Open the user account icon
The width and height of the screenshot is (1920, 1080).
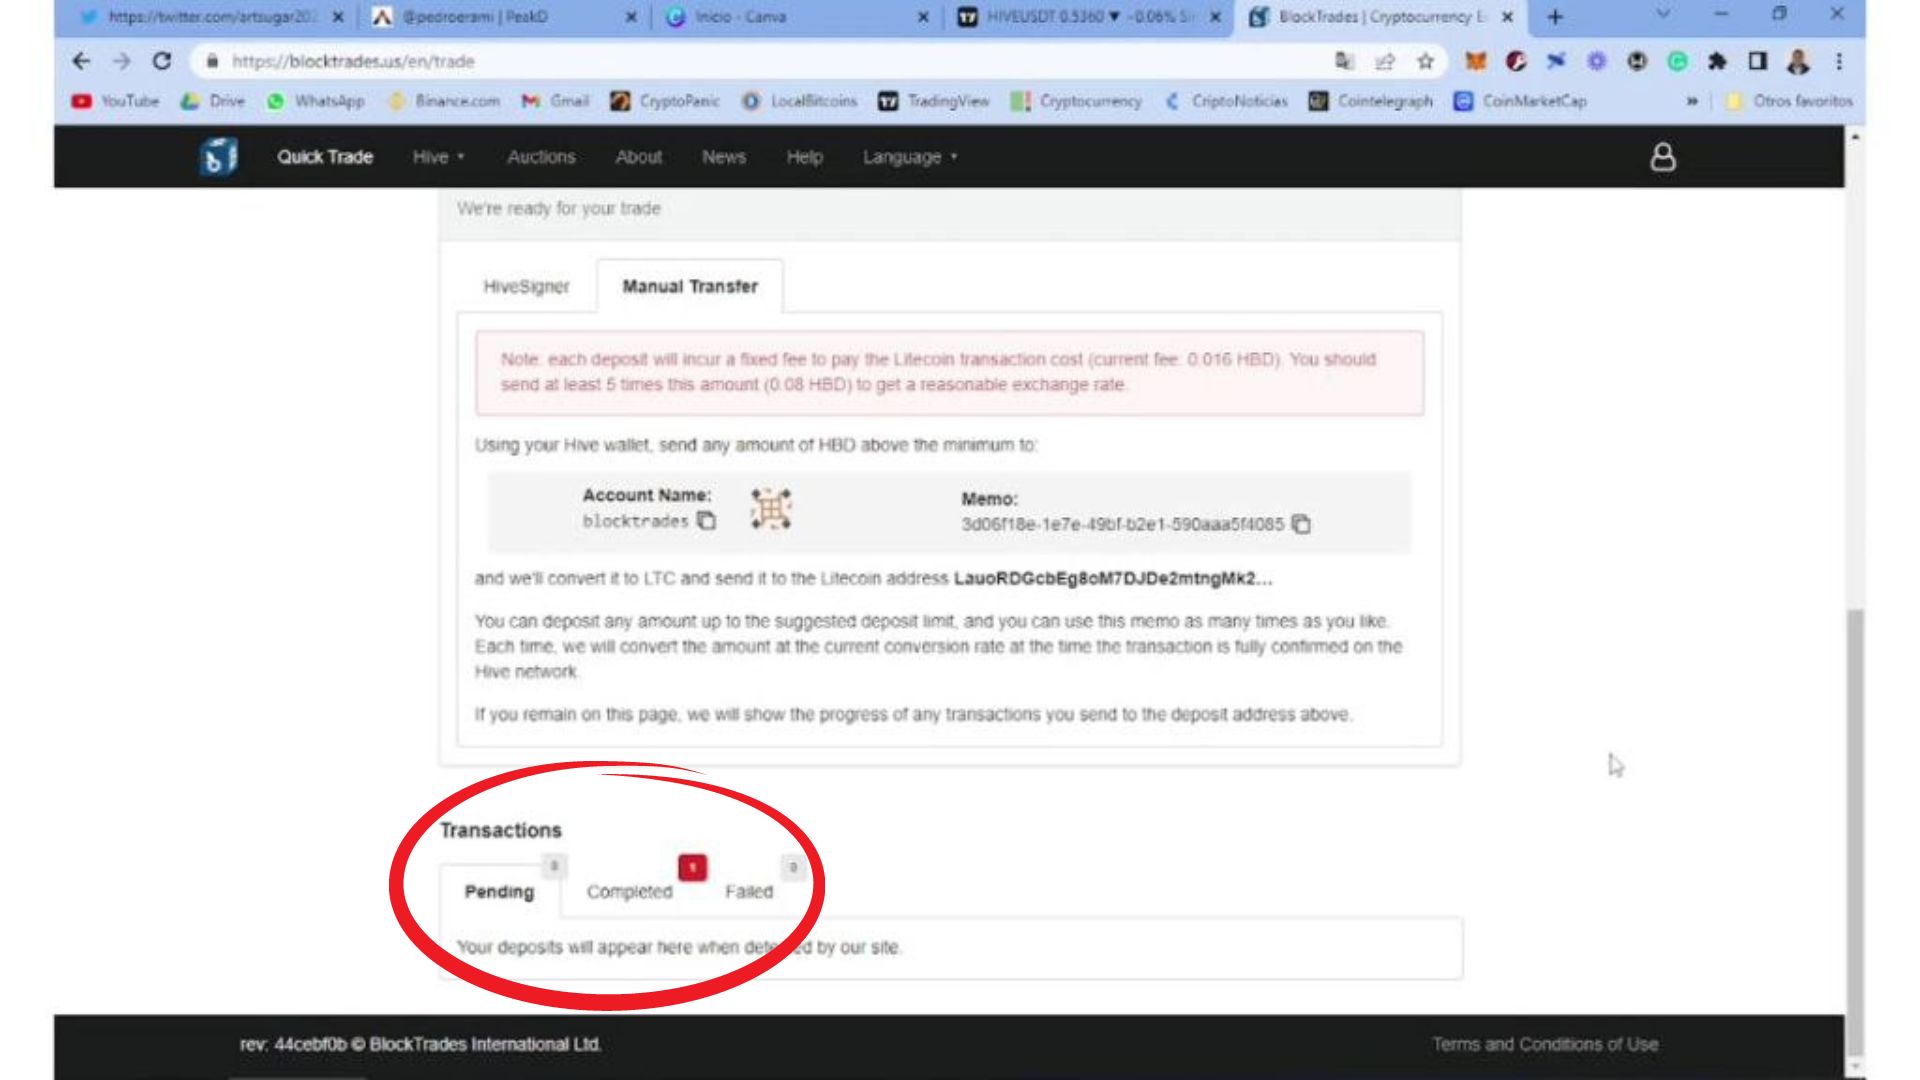(x=1662, y=157)
